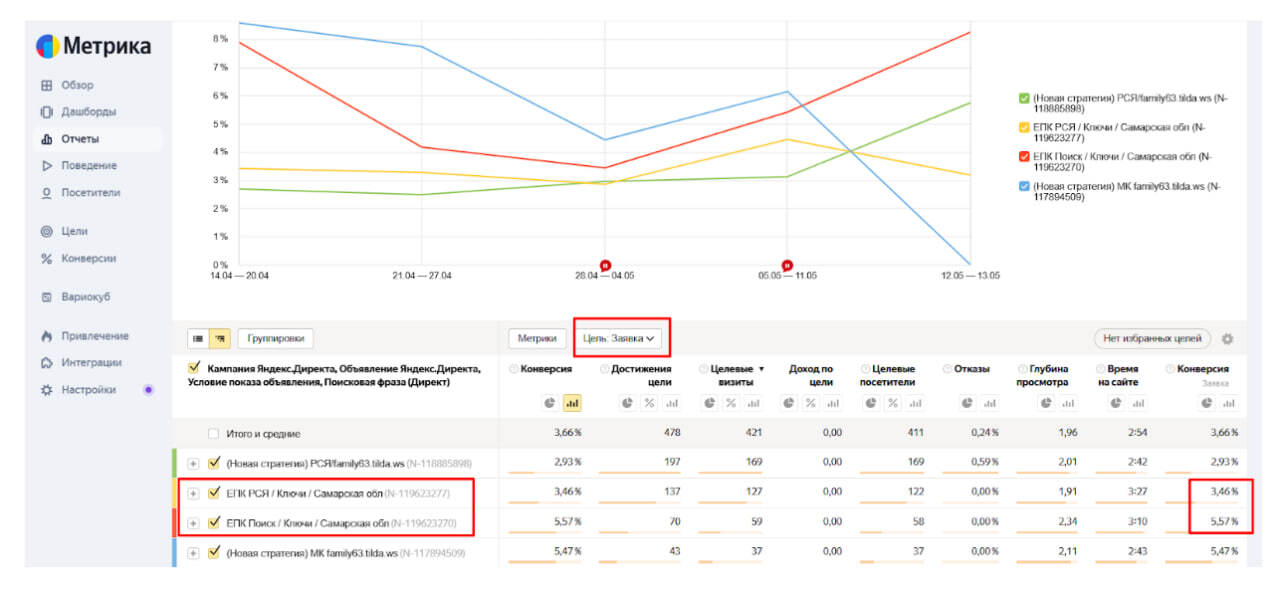Click the Посетители person icon
Image resolution: width=1280 pixels, height=595 pixels.
click(x=46, y=193)
